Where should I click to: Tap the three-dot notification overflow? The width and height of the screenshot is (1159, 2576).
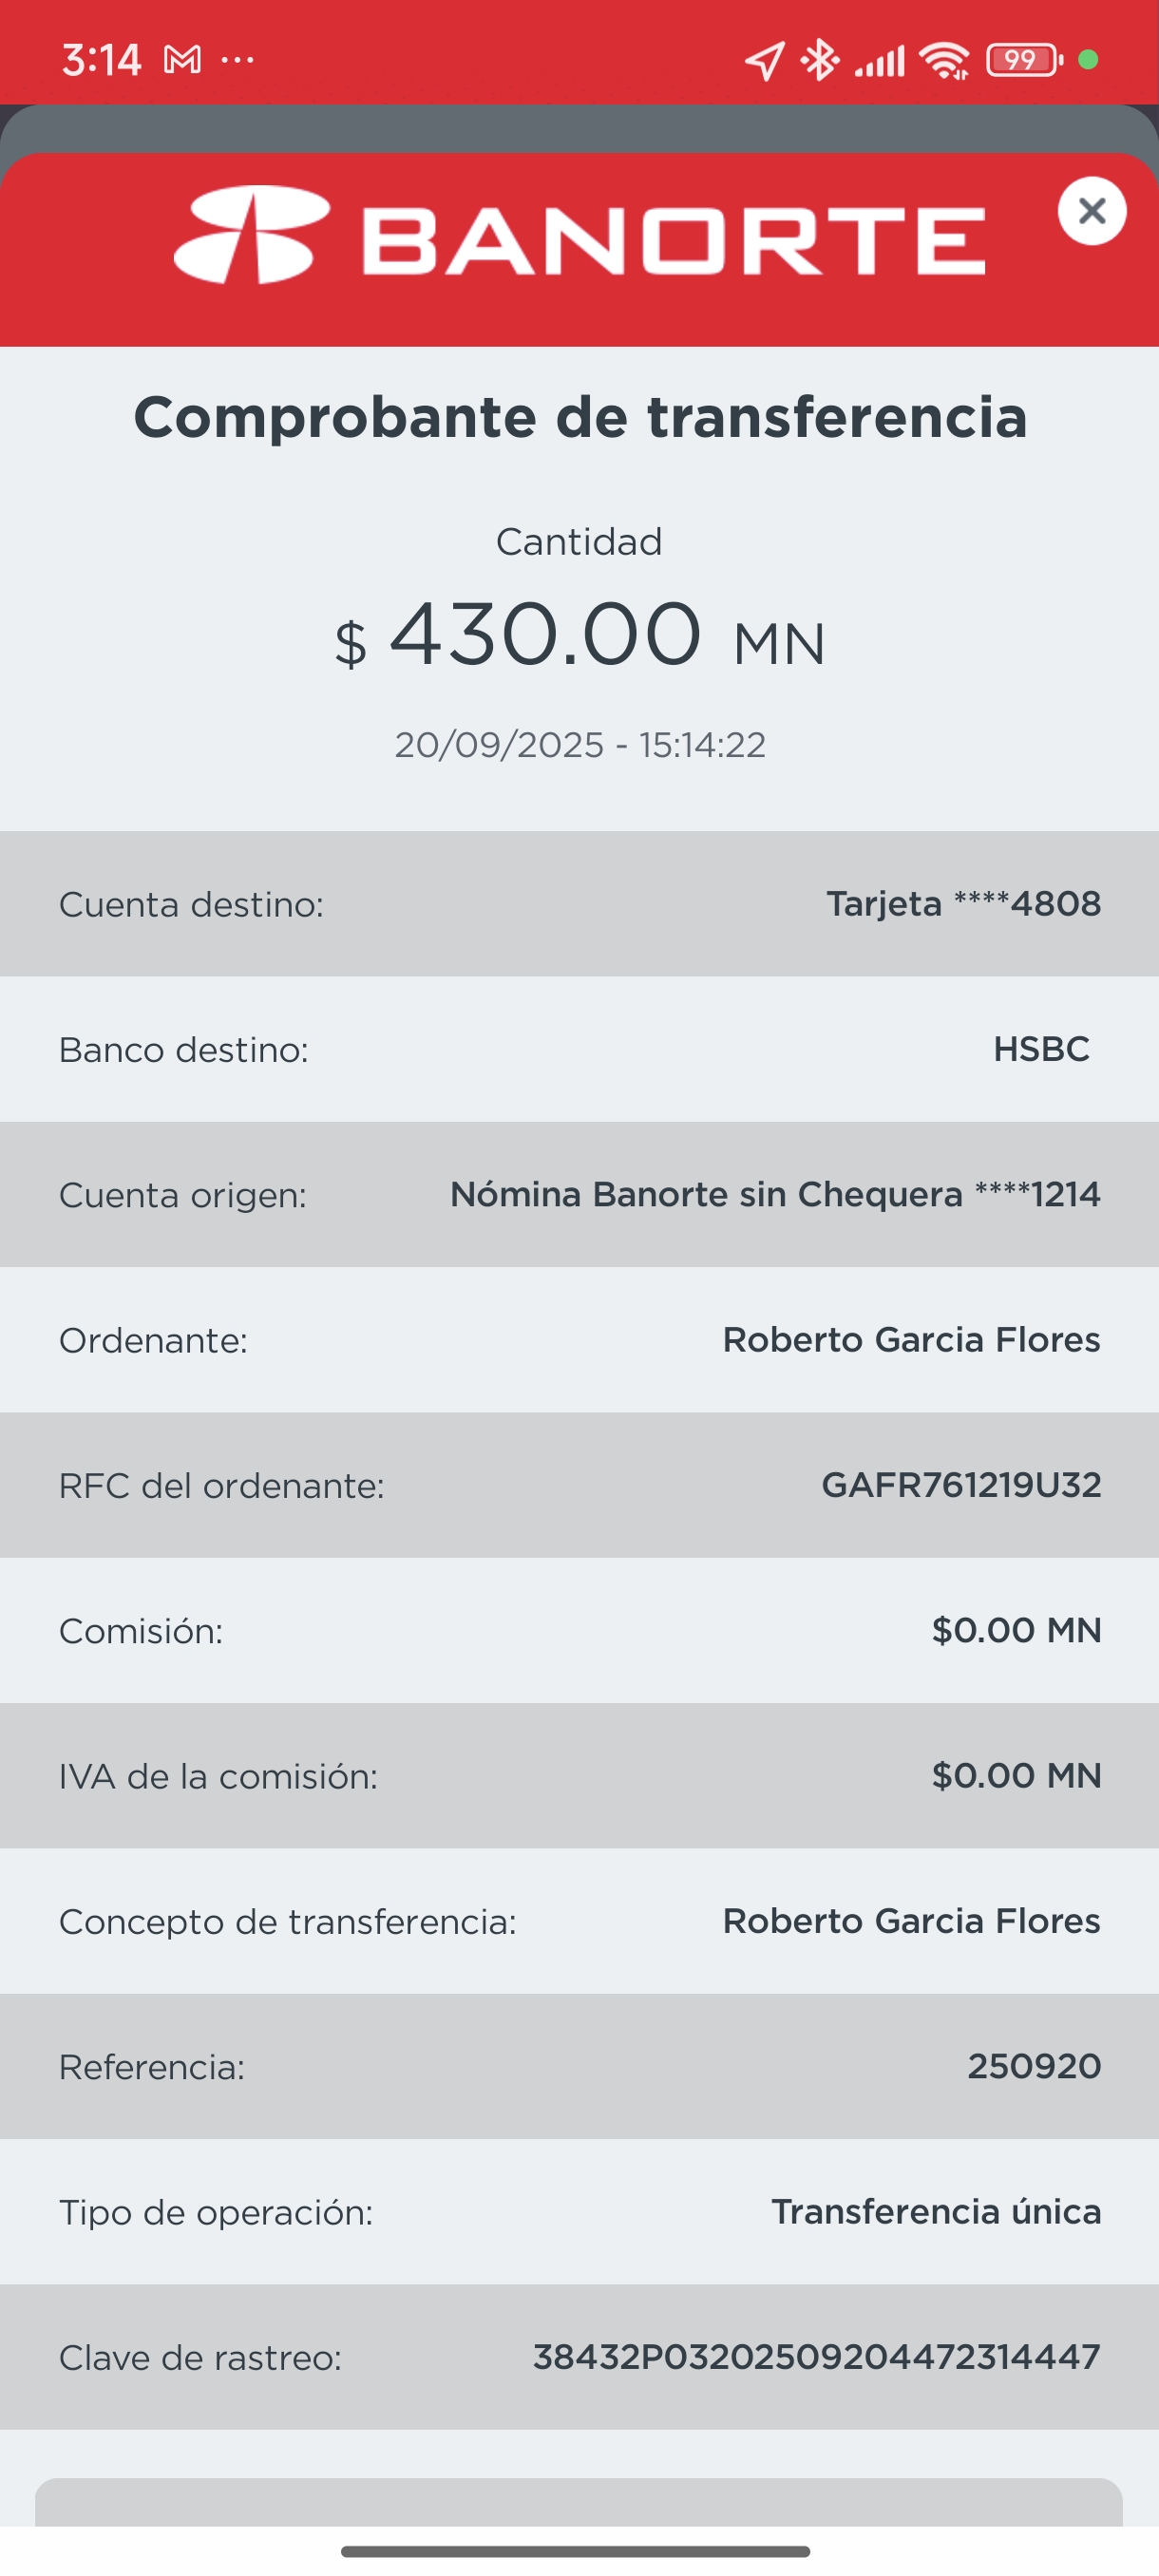[238, 60]
